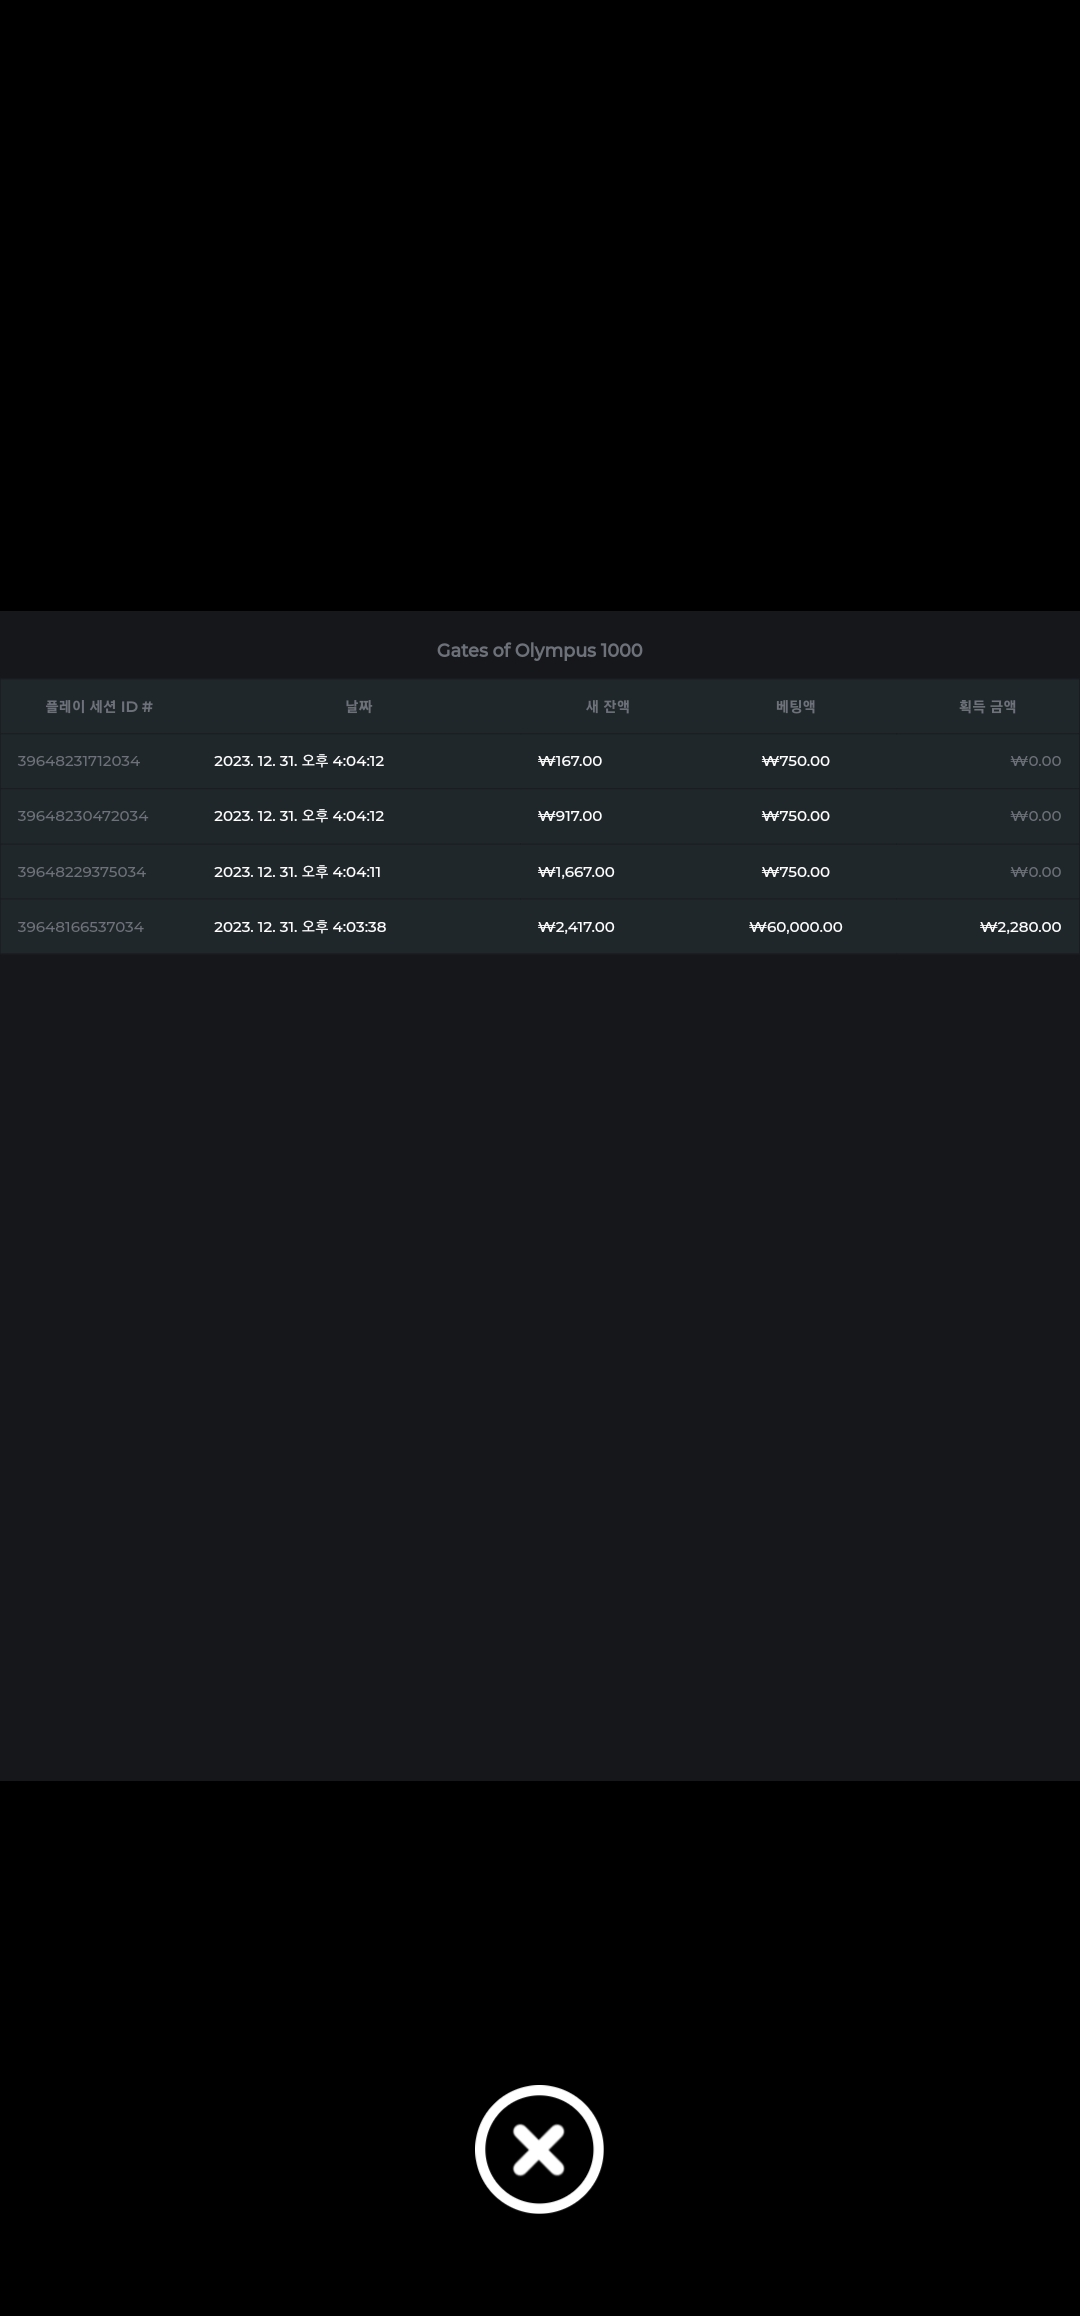Image resolution: width=1080 pixels, height=2316 pixels.
Task: Select the 오후 4:04:11 date entry
Action: (x=297, y=872)
